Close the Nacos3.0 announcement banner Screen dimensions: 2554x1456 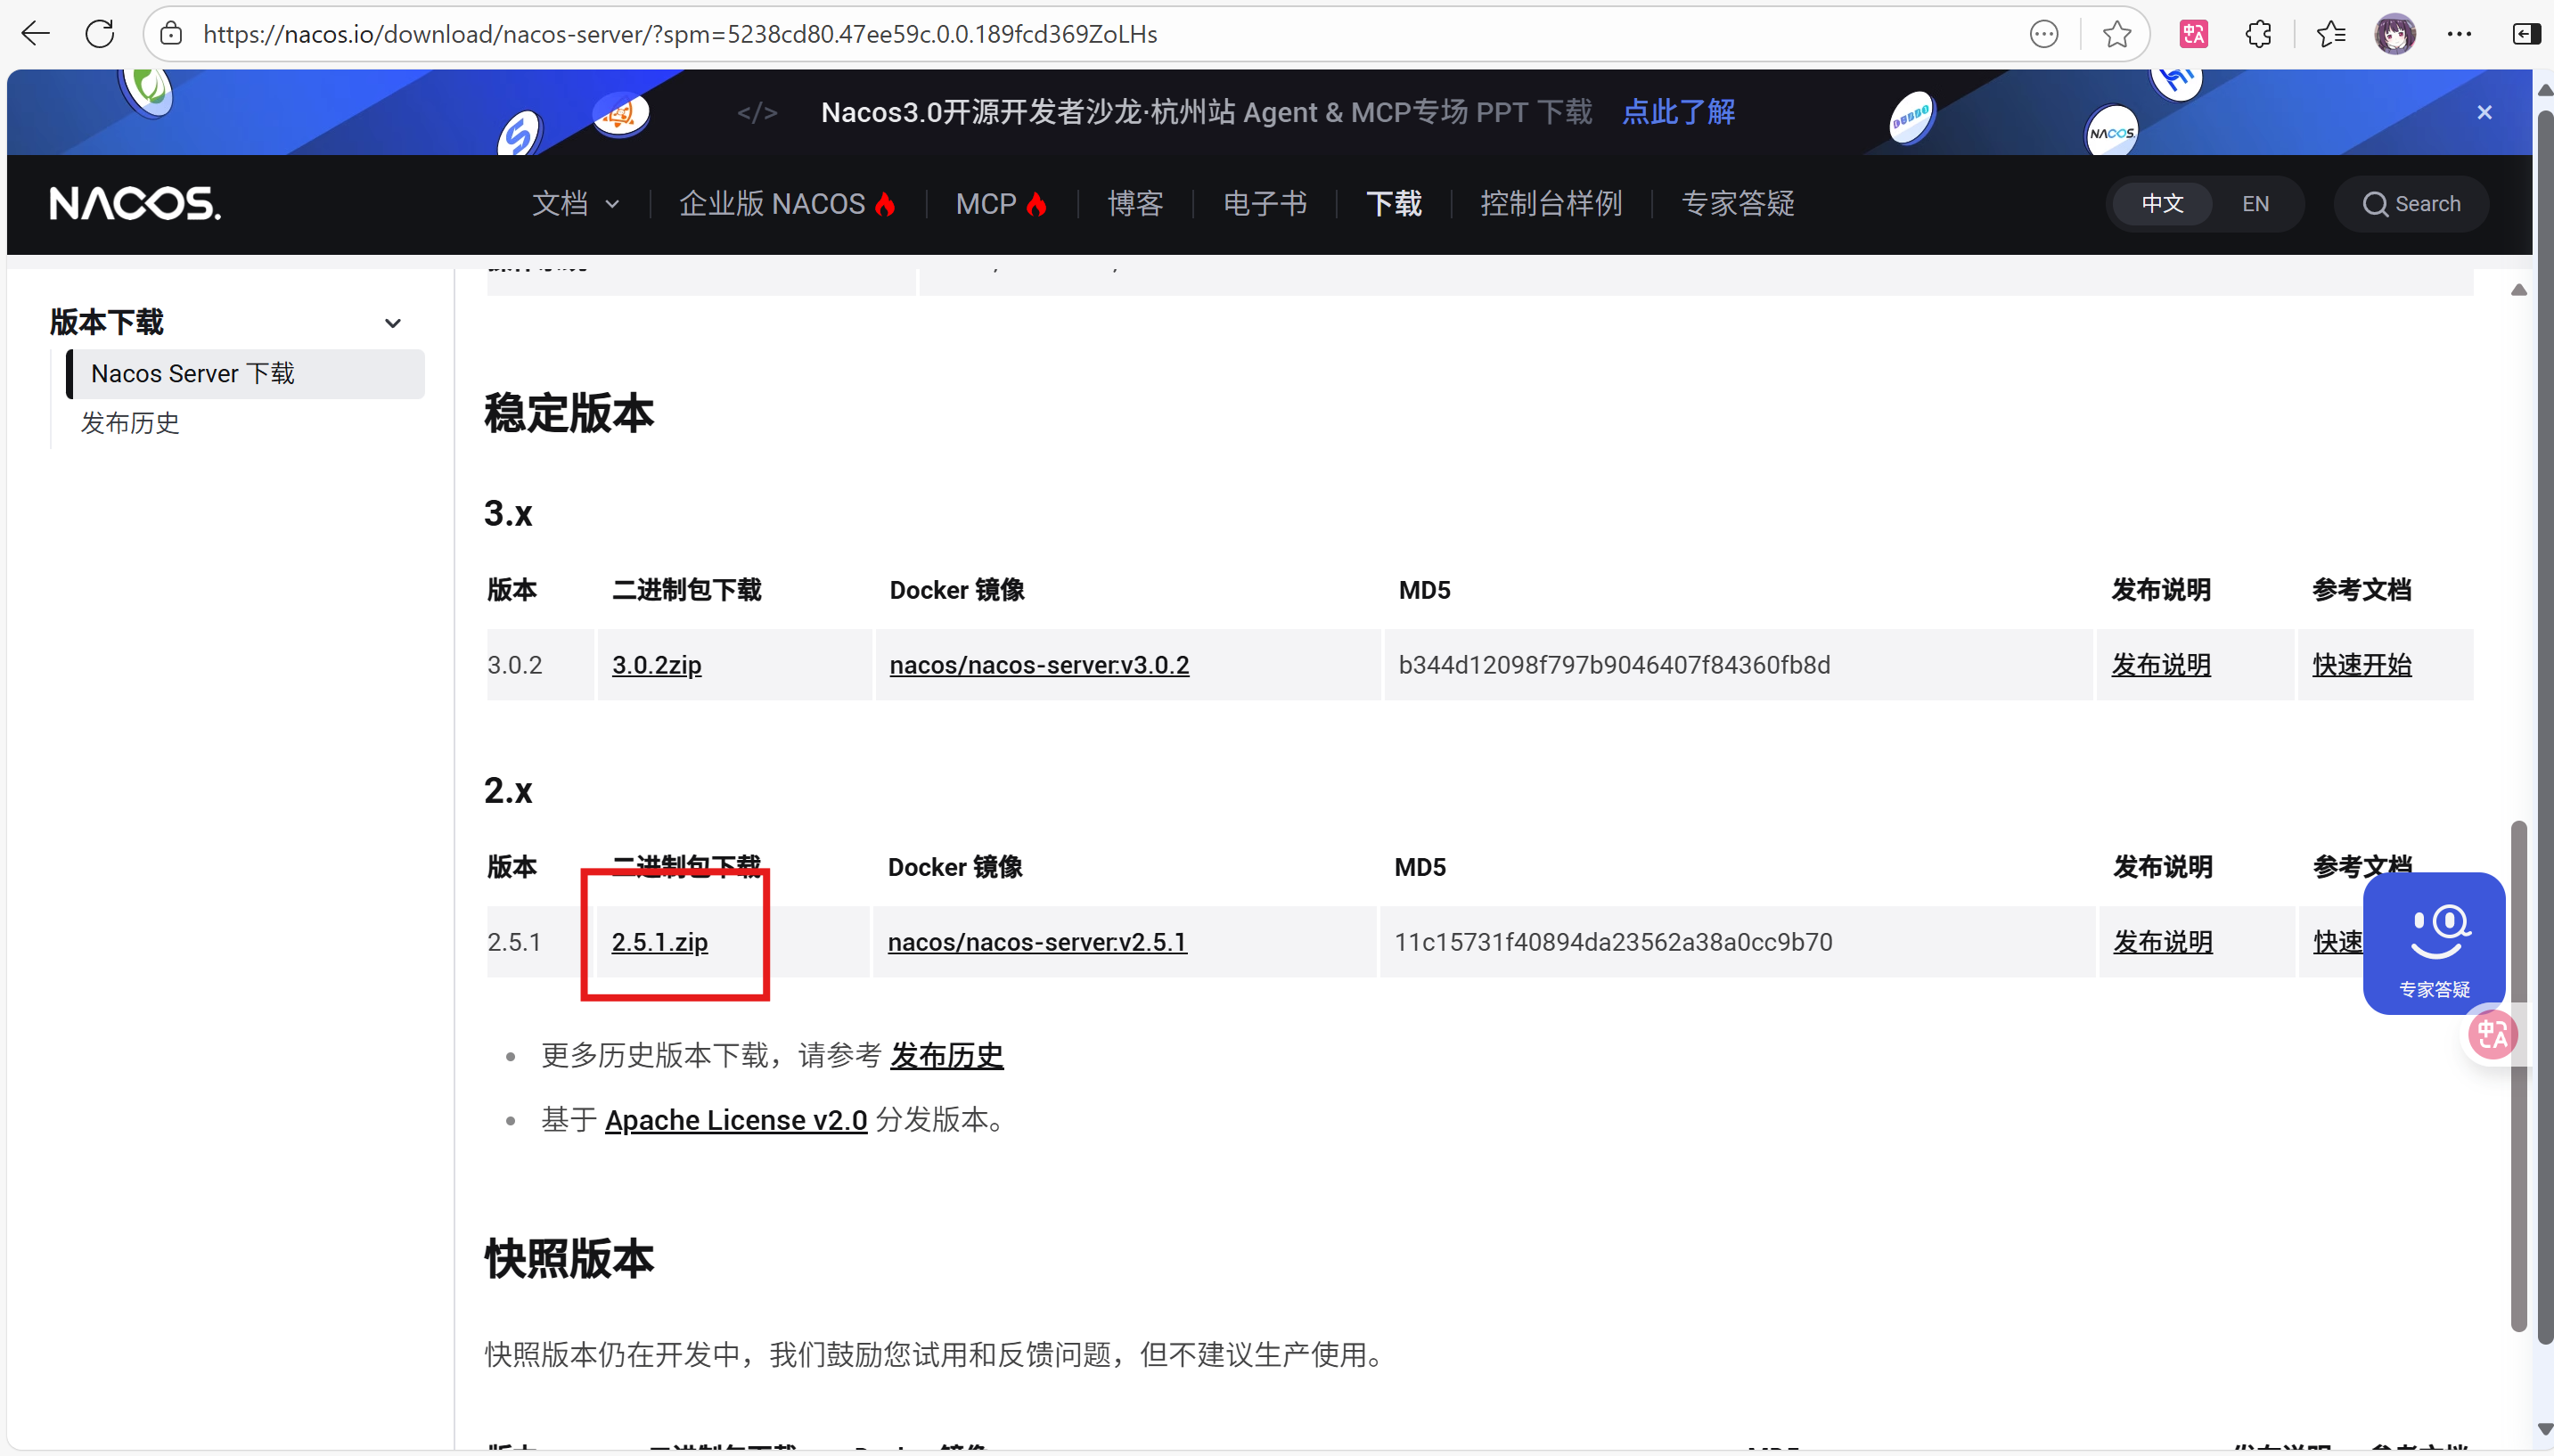[x=2484, y=112]
